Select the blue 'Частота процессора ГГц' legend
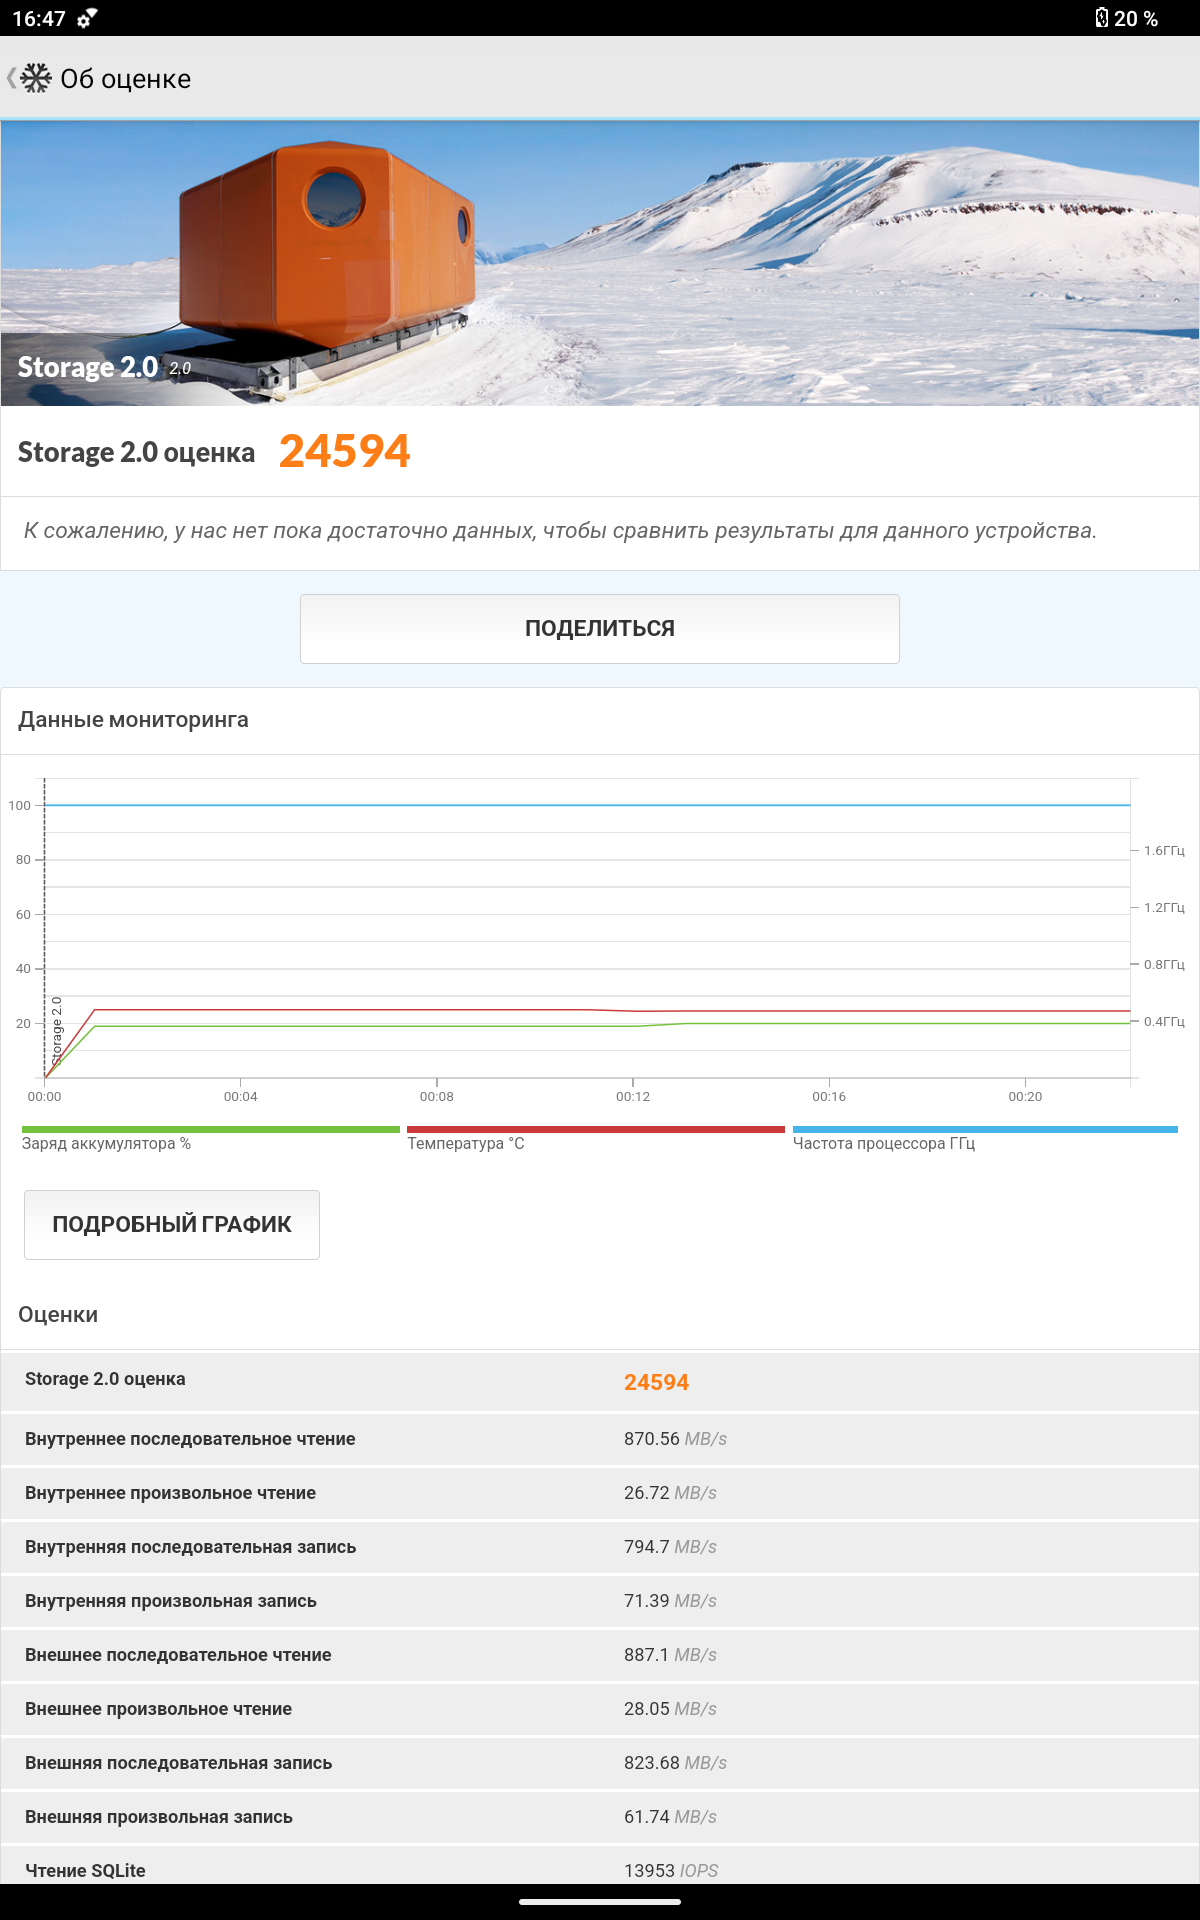 point(985,1139)
